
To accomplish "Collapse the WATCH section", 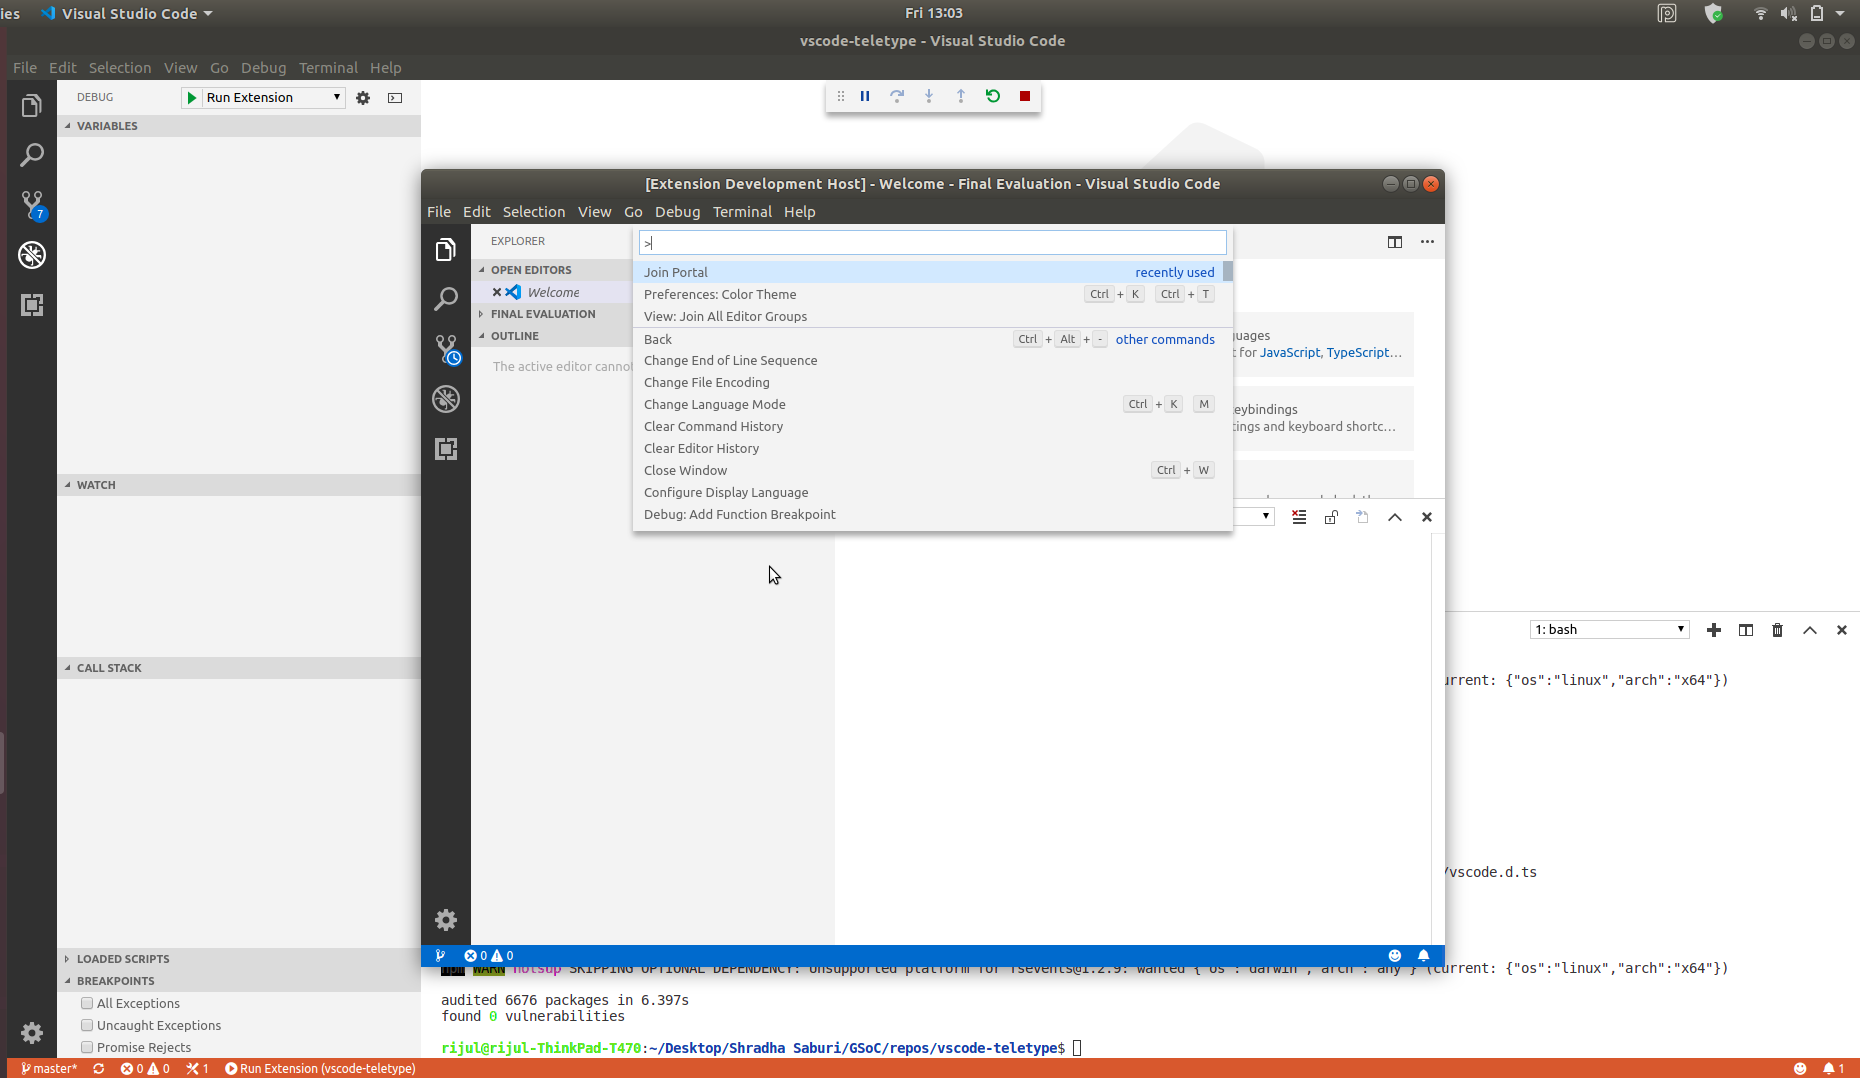I will pos(239,485).
